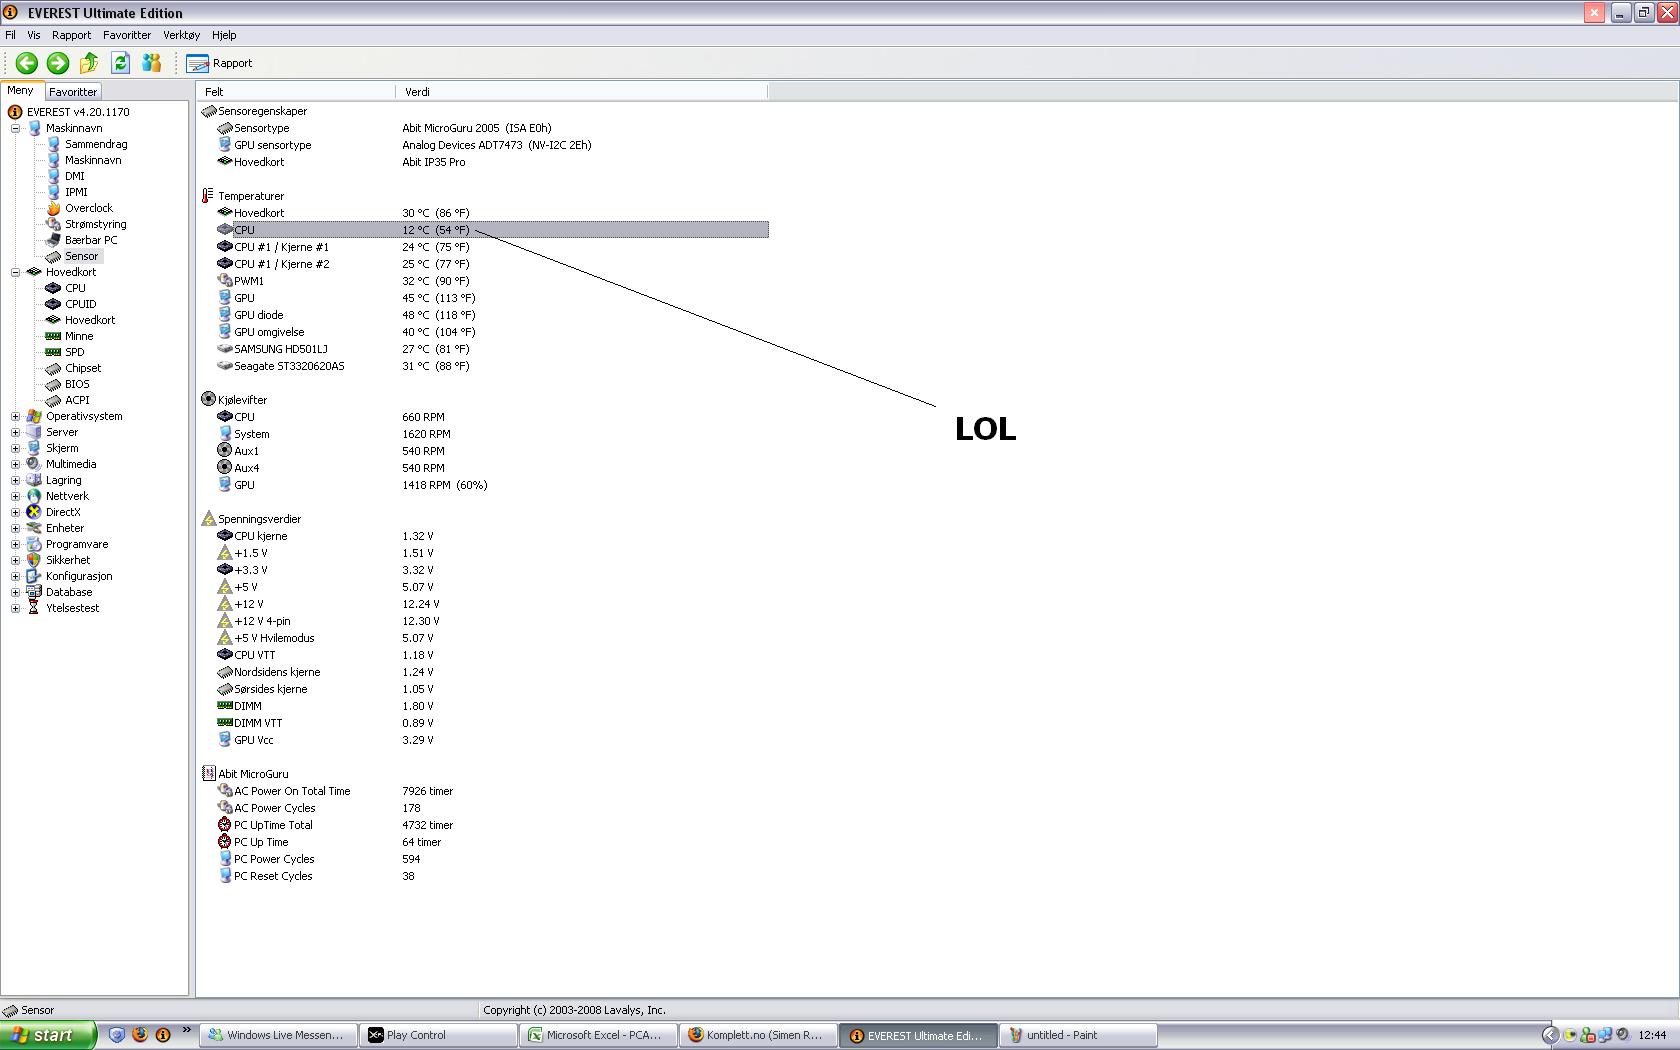Screen dimensions: 1680x1050
Task: Expand the Operativsystem tree node
Action: [x=15, y=416]
